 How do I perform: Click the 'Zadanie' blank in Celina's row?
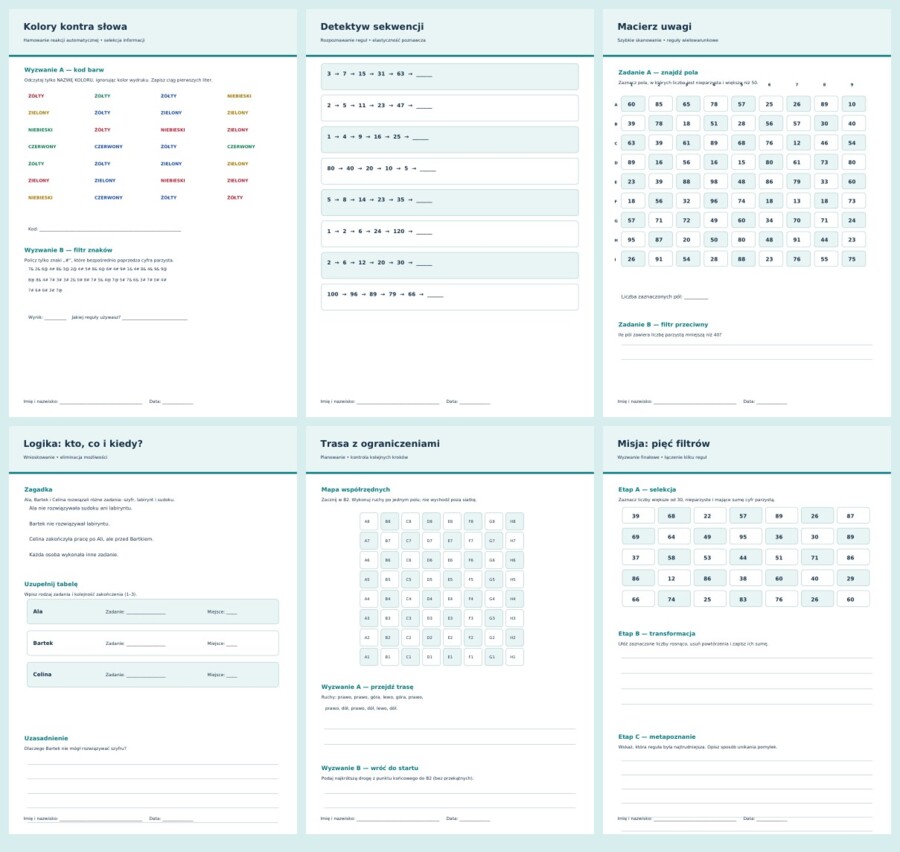(146, 675)
